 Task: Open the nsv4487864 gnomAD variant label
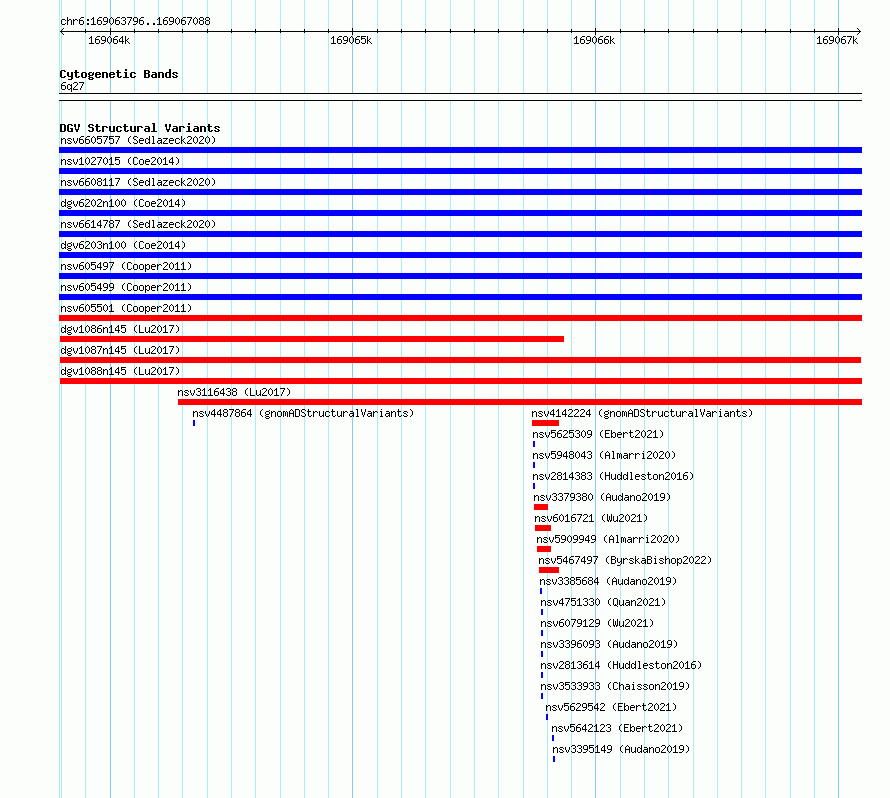tap(303, 413)
